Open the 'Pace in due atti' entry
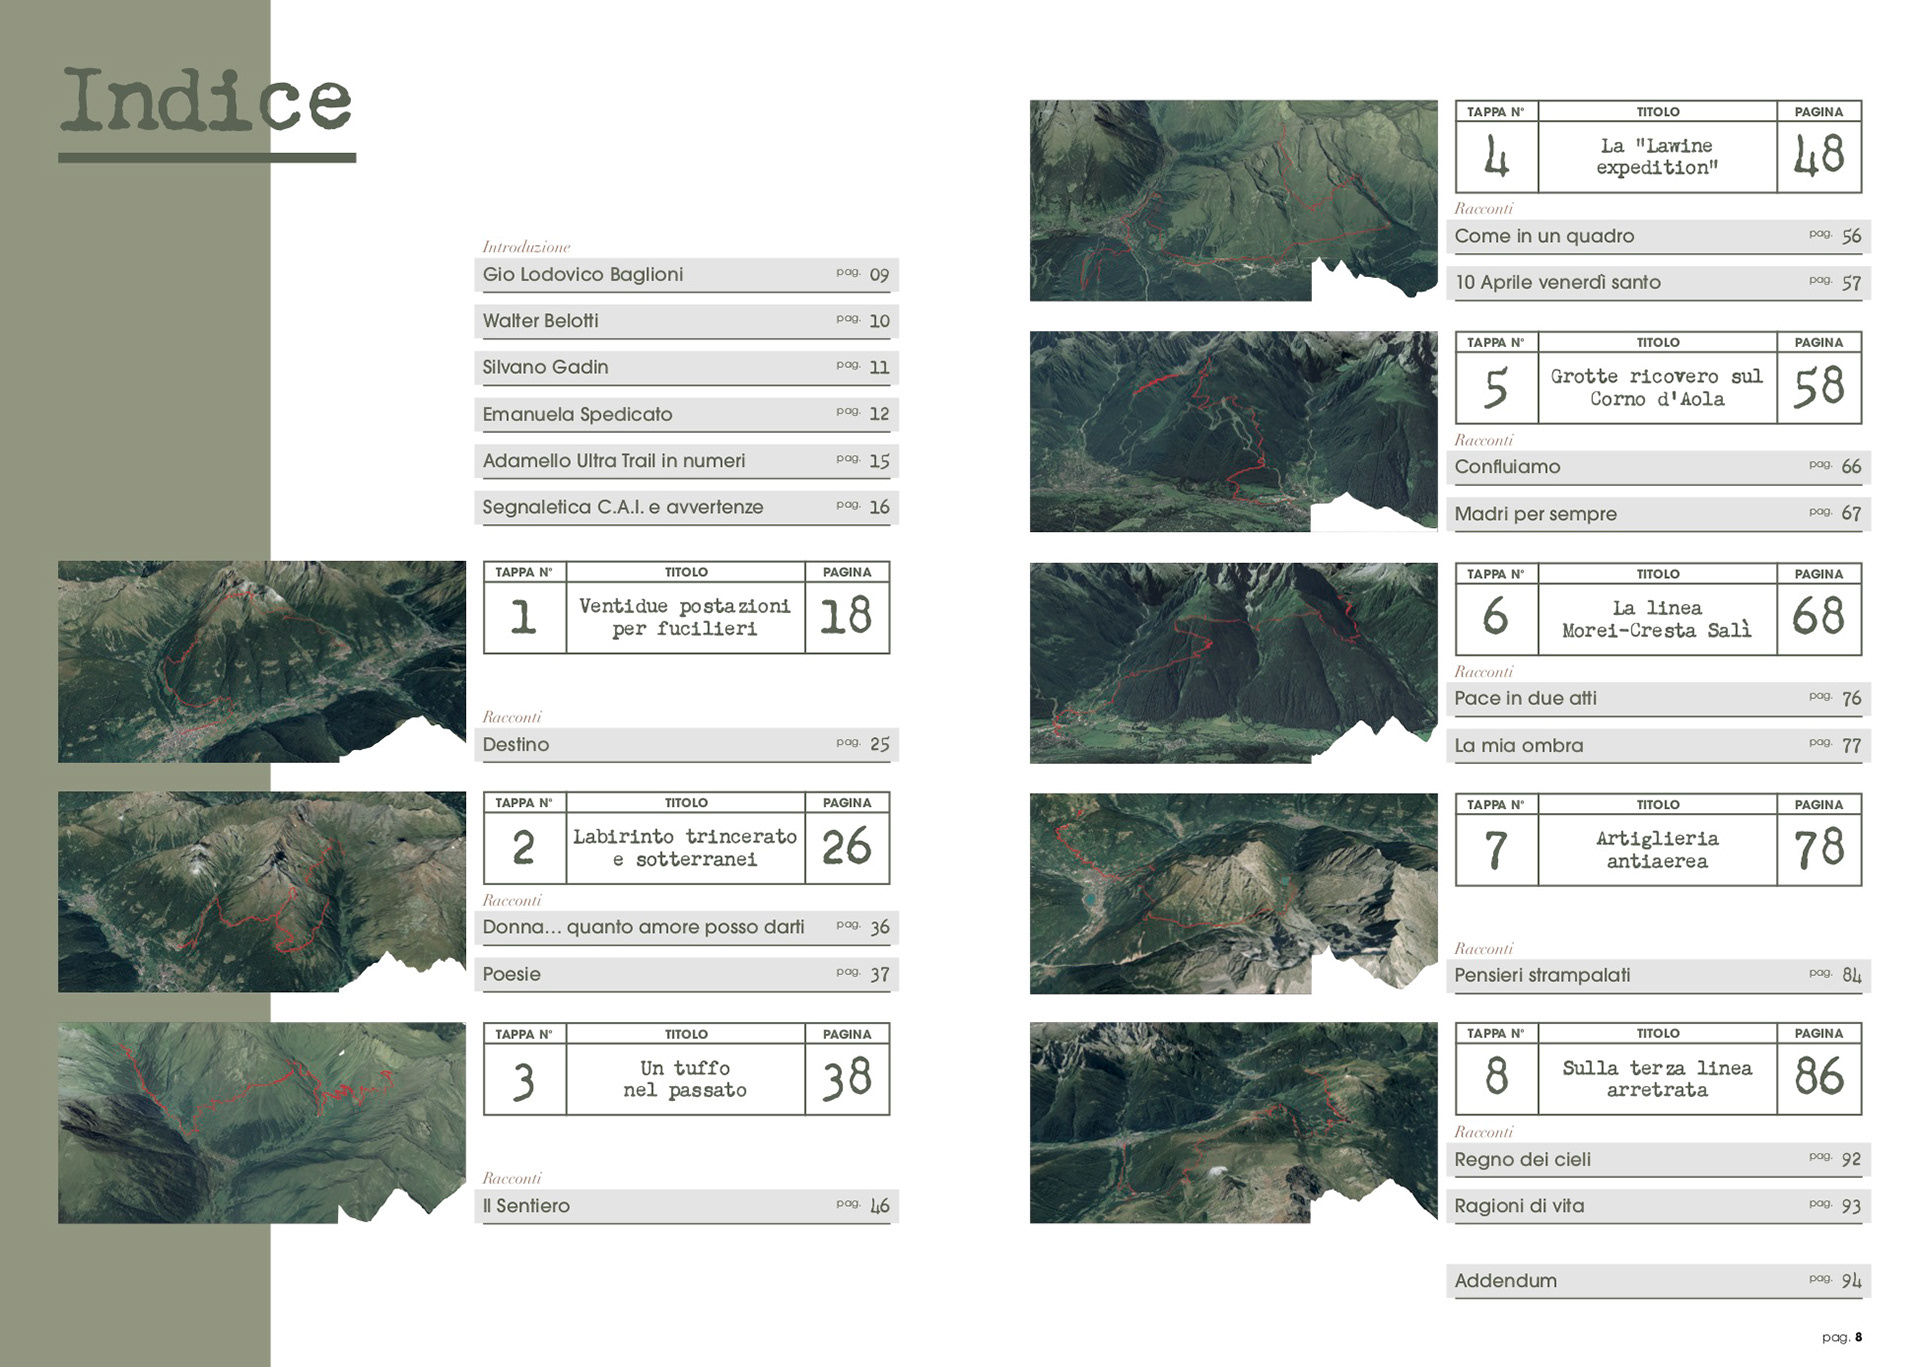The height and width of the screenshot is (1367, 1920). click(1658, 699)
